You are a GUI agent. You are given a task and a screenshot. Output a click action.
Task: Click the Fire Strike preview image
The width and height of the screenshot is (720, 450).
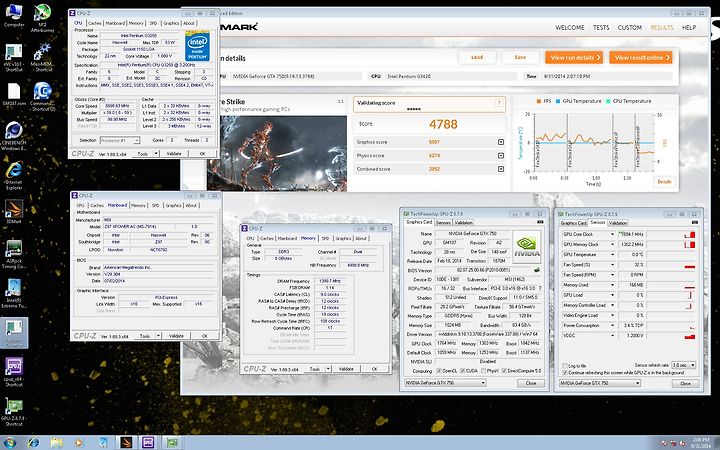(x=277, y=153)
